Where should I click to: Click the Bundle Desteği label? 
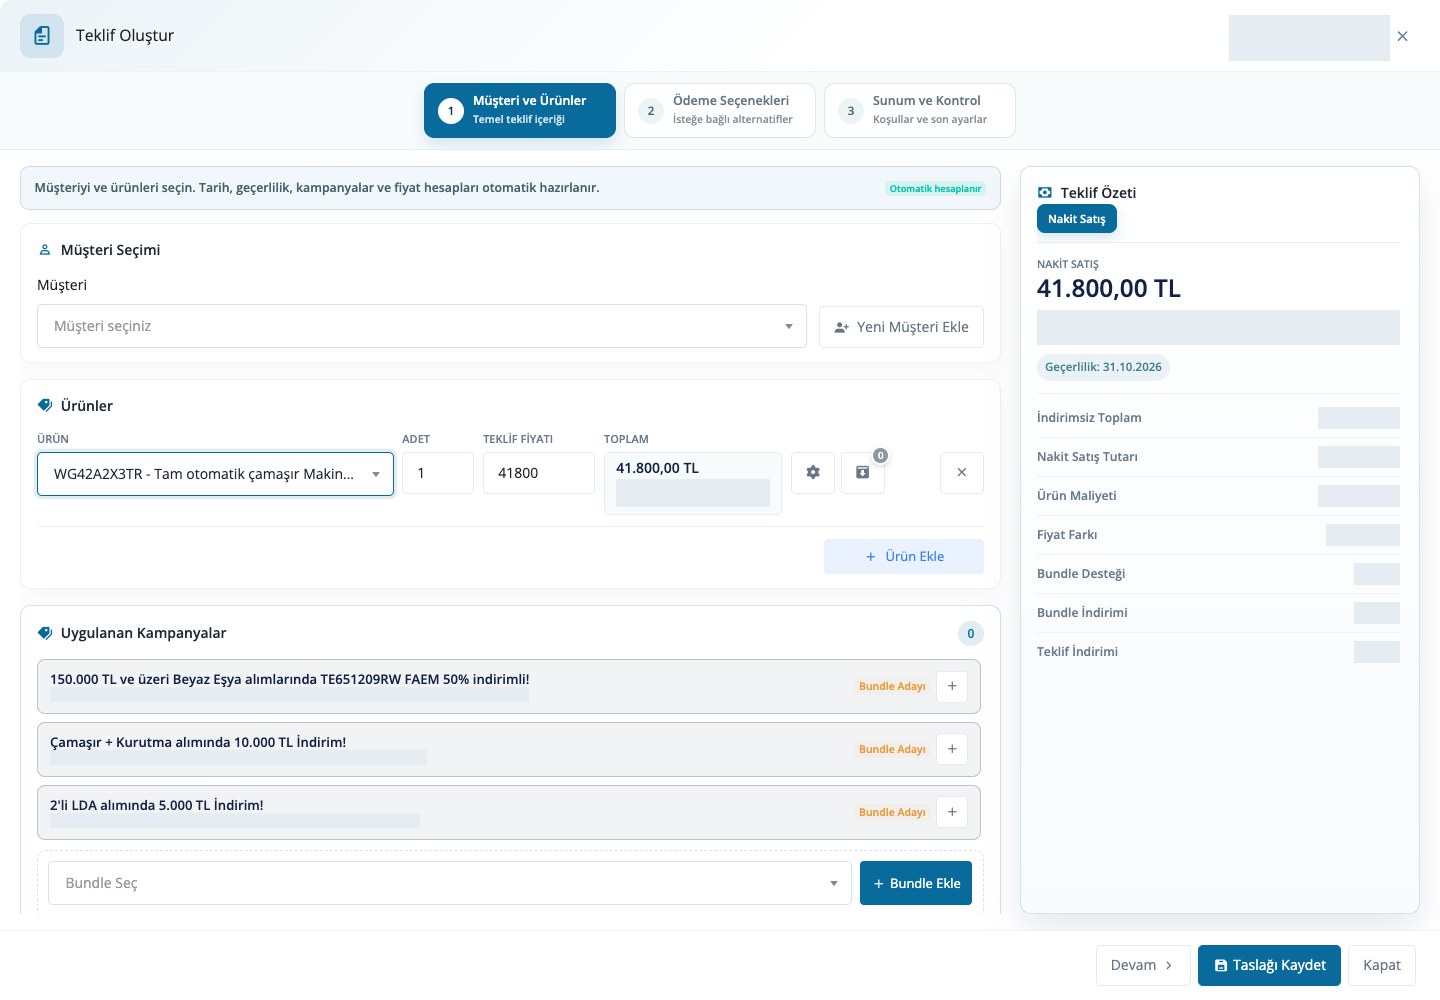coord(1081,574)
